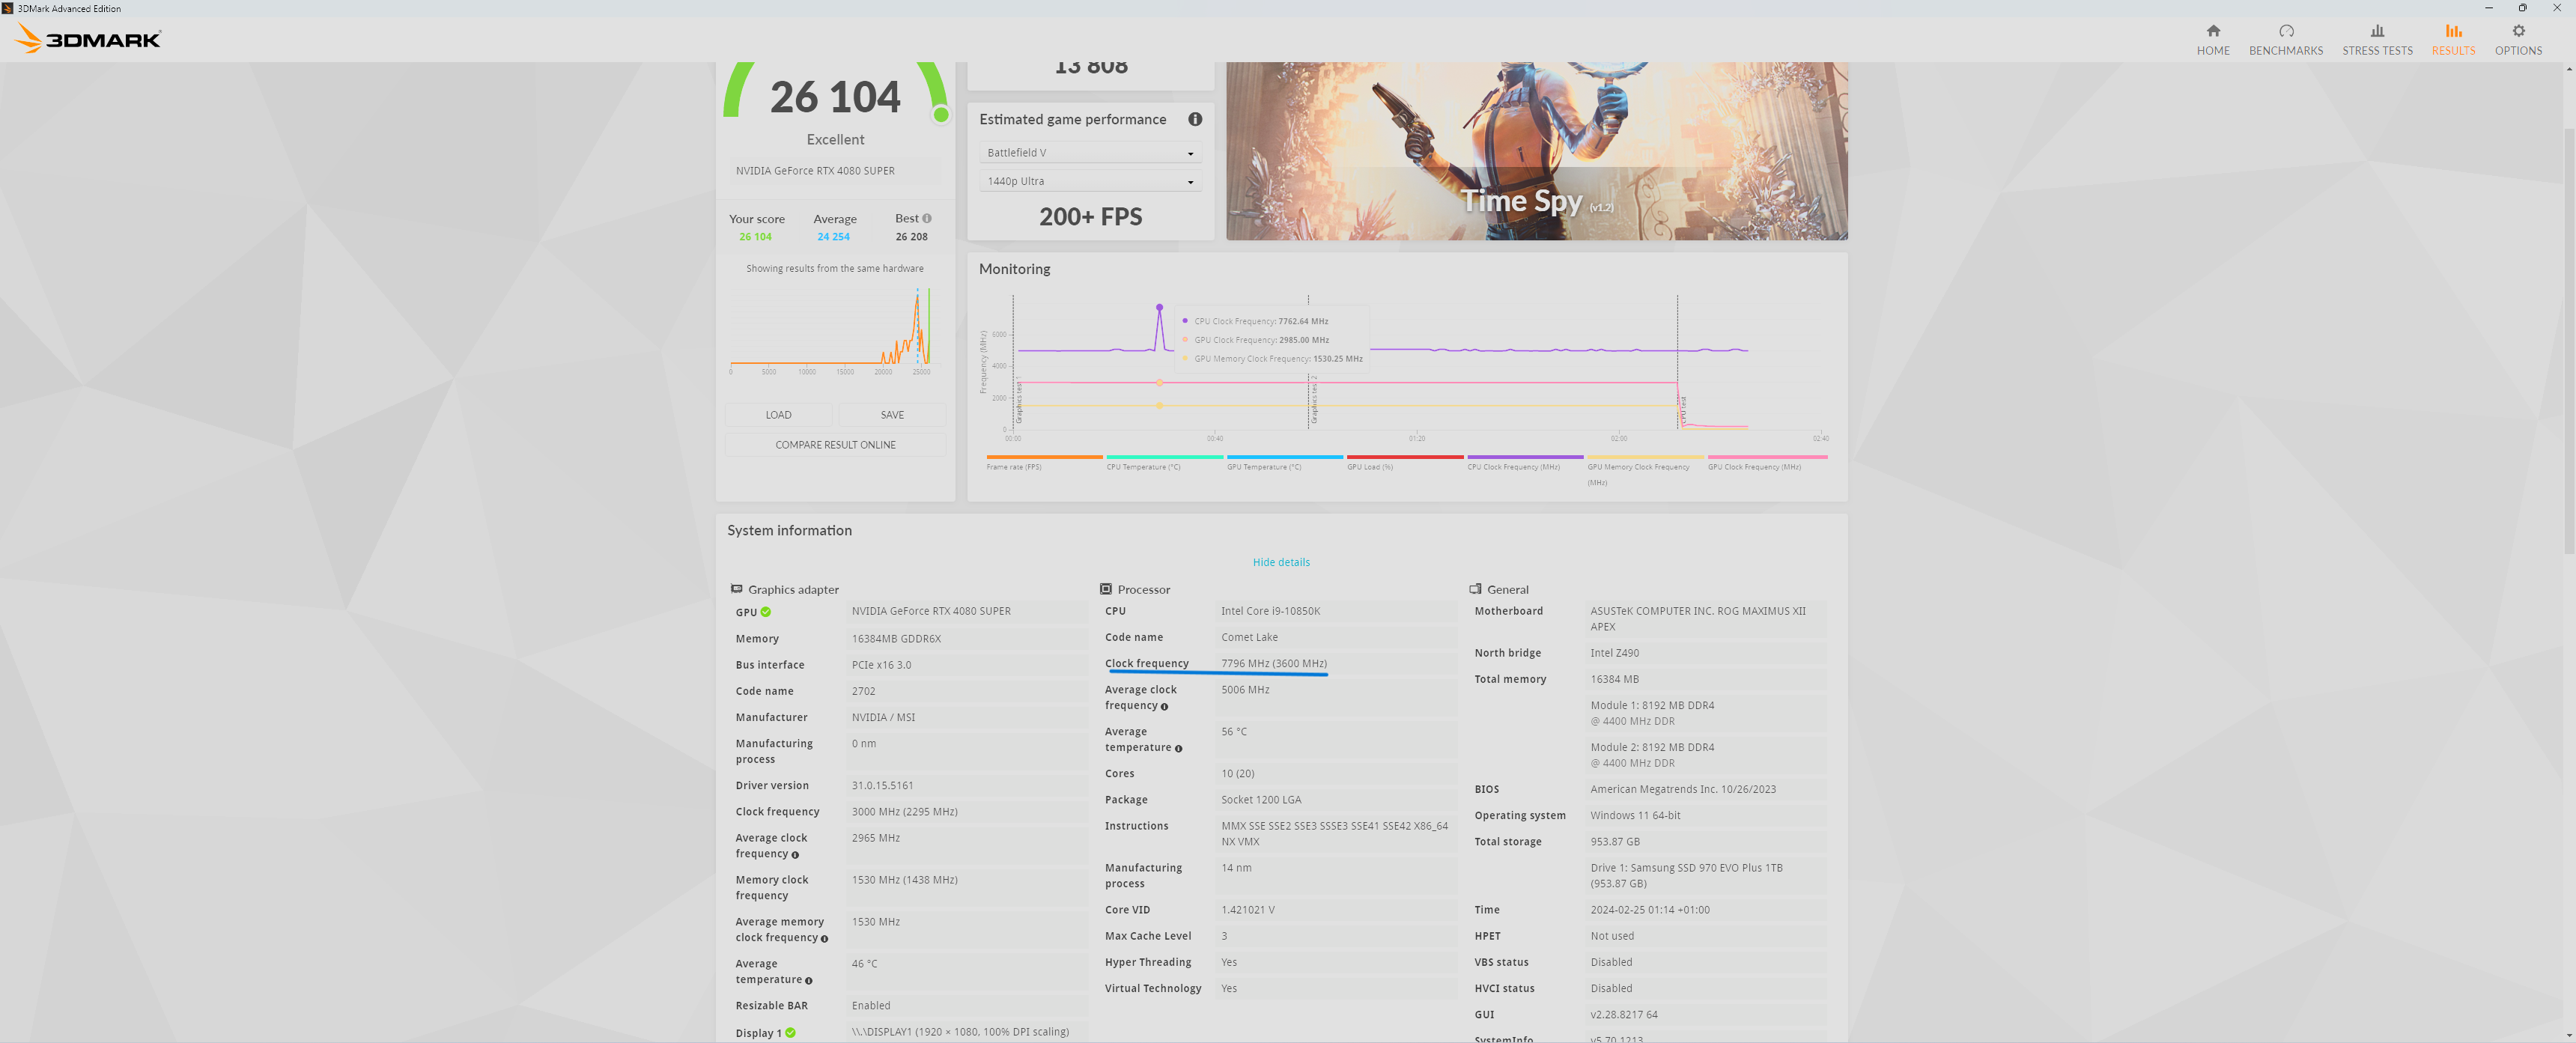This screenshot has height=1043, width=2576.
Task: Click info icon beside Average temperature processor
Action: [1178, 748]
